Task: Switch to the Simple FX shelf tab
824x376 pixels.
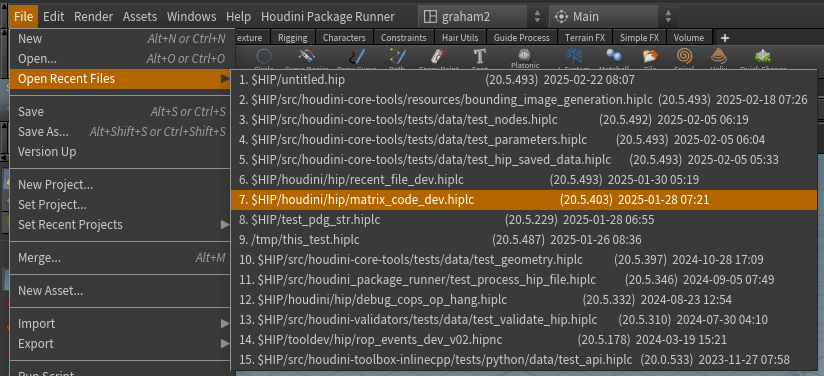Action: [x=639, y=38]
